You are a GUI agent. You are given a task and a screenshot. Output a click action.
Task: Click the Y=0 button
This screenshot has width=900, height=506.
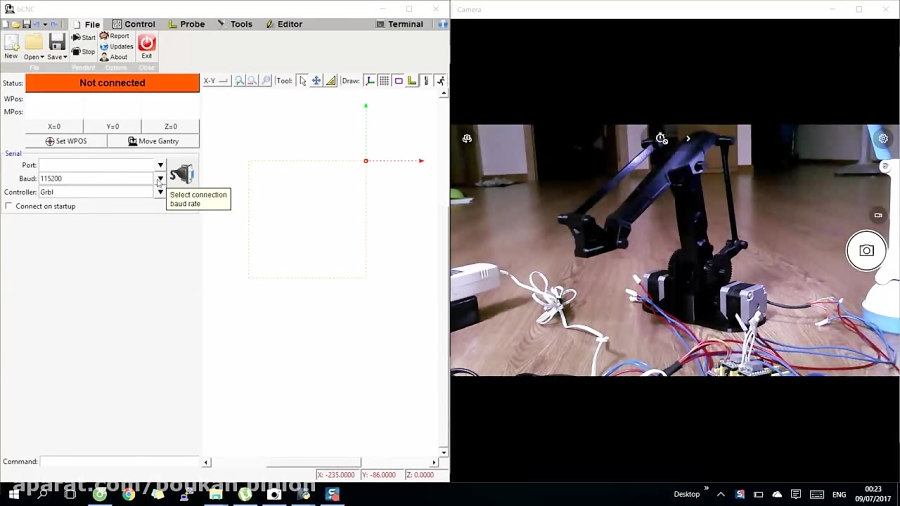click(x=112, y=126)
